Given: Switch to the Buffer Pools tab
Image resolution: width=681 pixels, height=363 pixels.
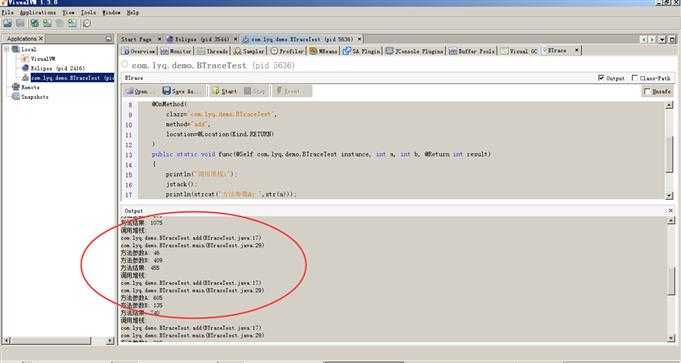Looking at the screenshot, I should point(472,51).
